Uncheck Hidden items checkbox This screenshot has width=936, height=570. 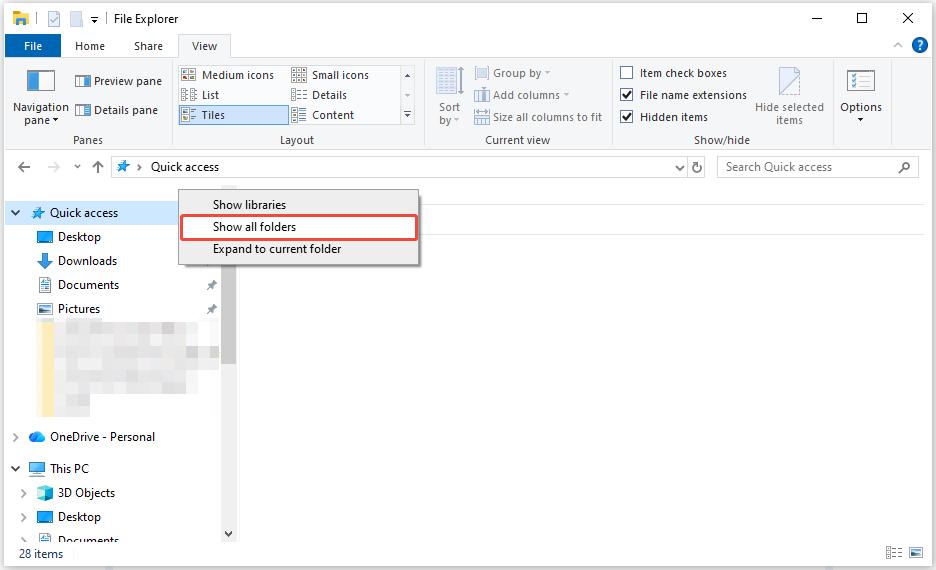(626, 116)
